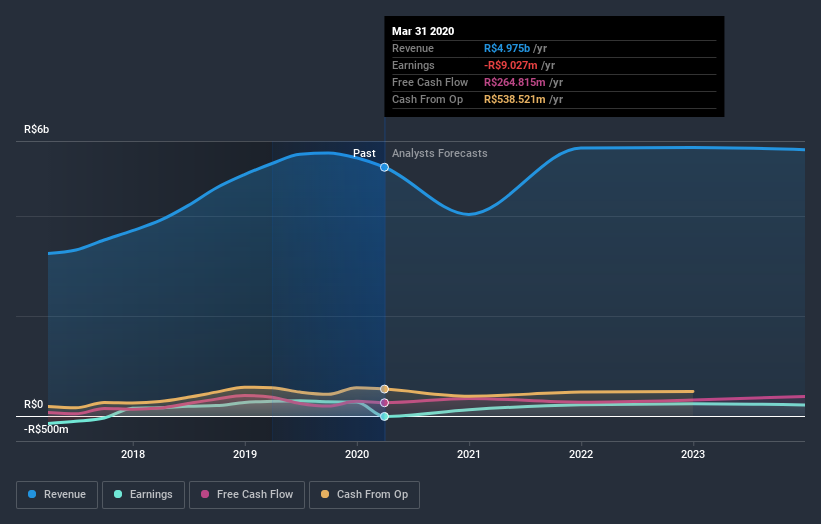Select the orange Cash From Op data point marker

tap(384, 389)
